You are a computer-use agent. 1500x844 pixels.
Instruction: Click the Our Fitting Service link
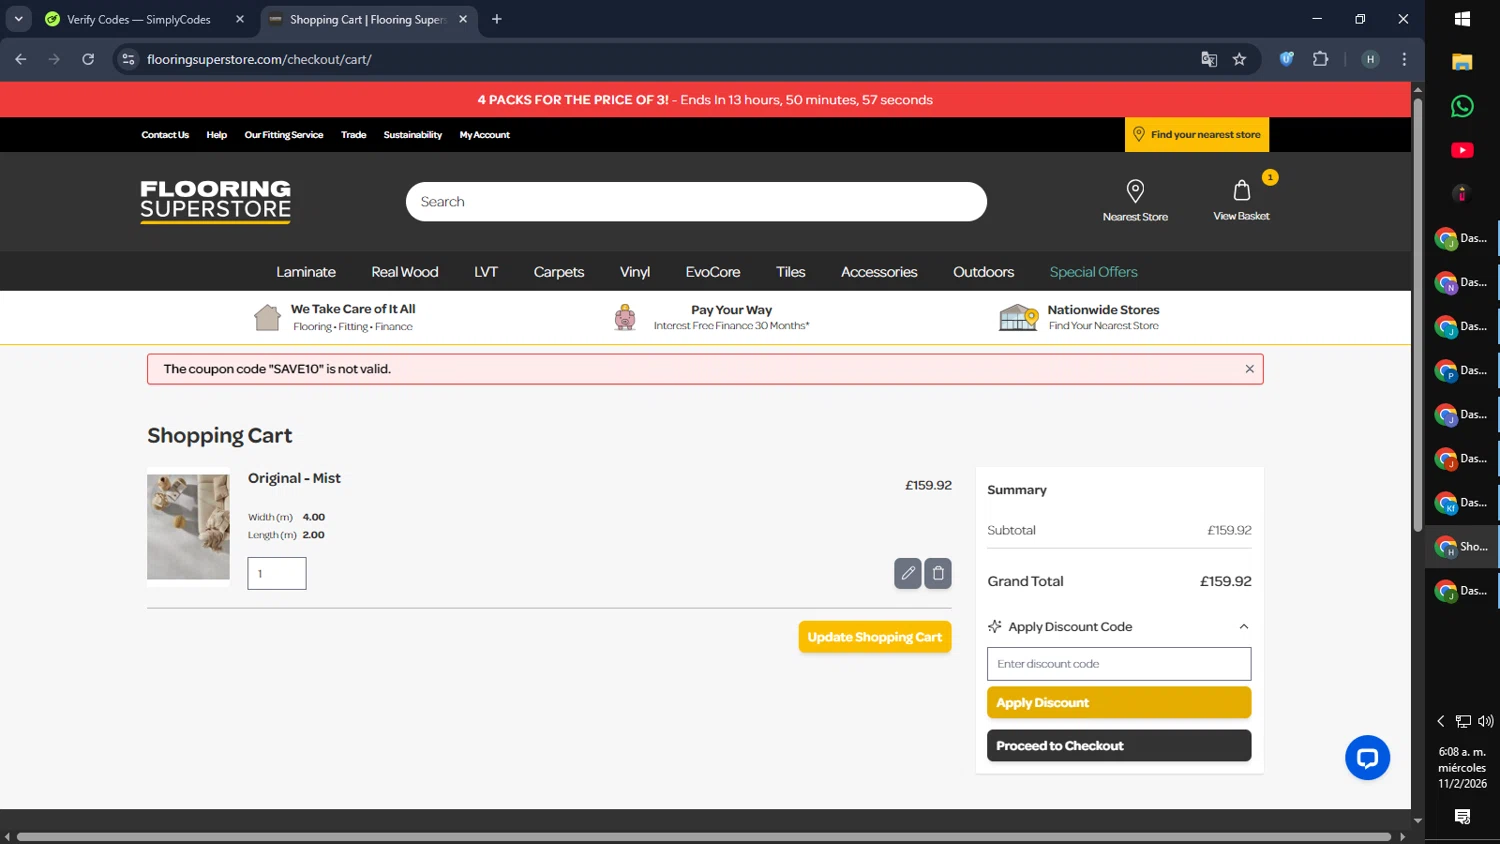tap(284, 135)
